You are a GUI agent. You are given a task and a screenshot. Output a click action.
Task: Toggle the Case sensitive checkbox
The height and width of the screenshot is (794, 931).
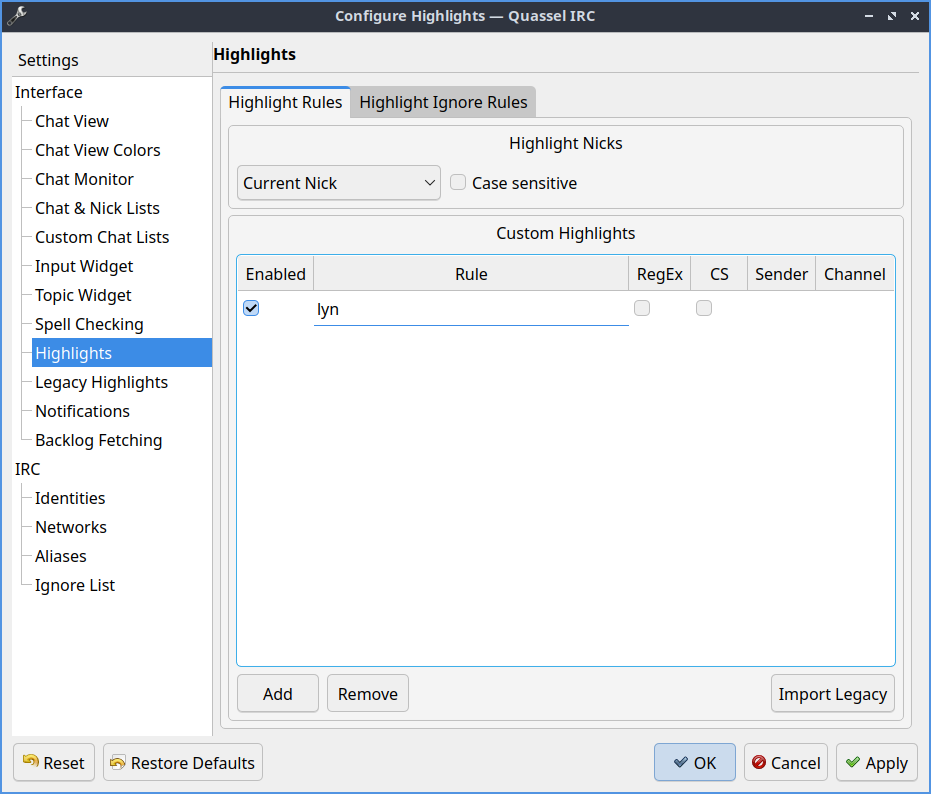click(x=458, y=183)
